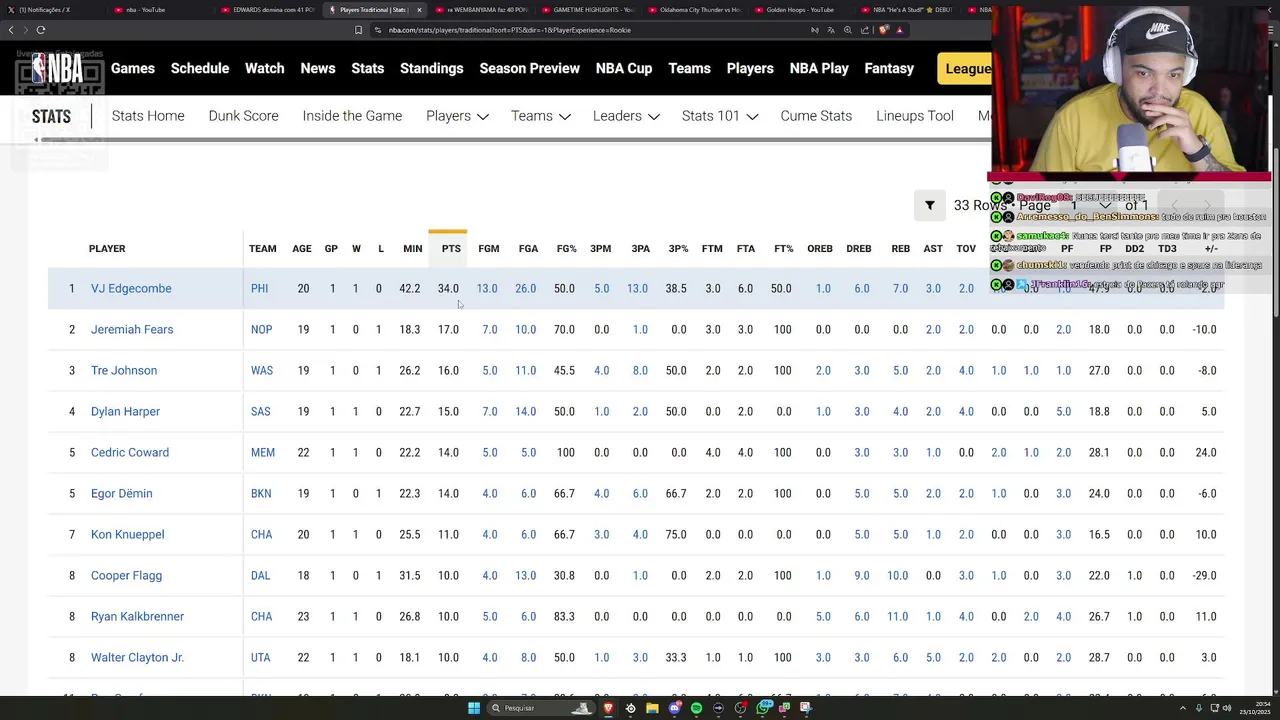Click the DAL team link
This screenshot has height=720, width=1280.
click(261, 575)
